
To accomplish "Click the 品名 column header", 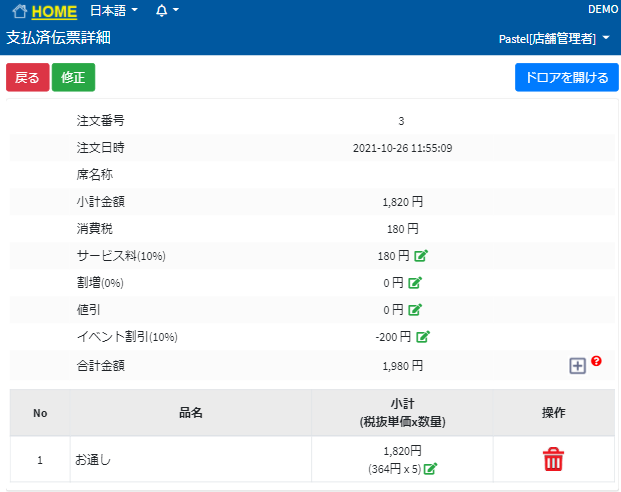I will (x=190, y=412).
